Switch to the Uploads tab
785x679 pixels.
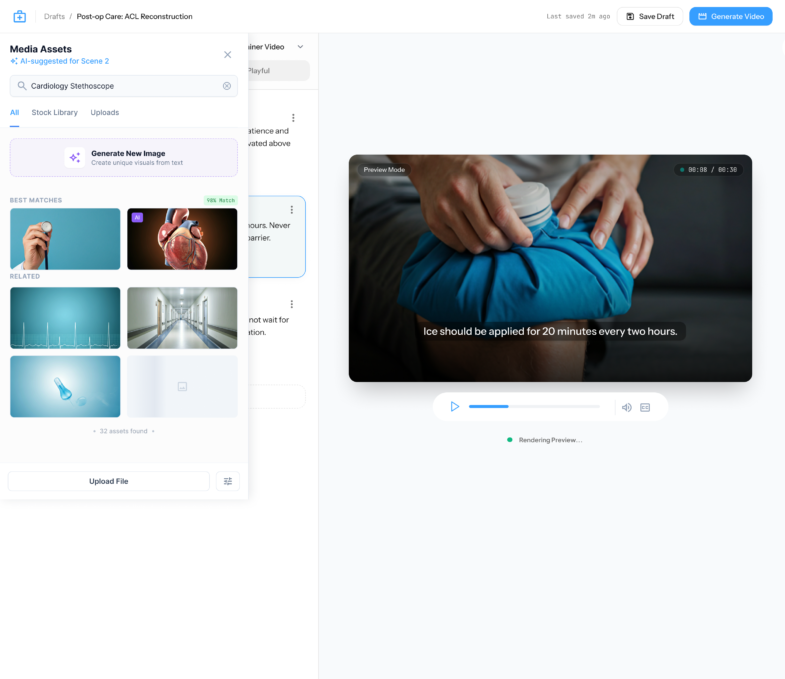click(x=104, y=112)
